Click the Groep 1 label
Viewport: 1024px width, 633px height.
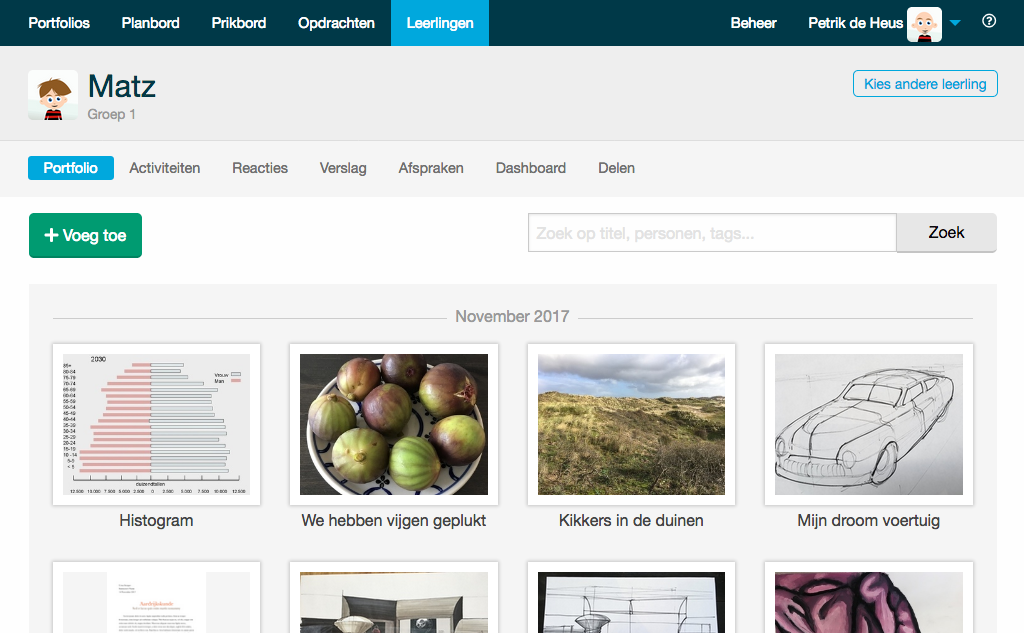coord(112,114)
